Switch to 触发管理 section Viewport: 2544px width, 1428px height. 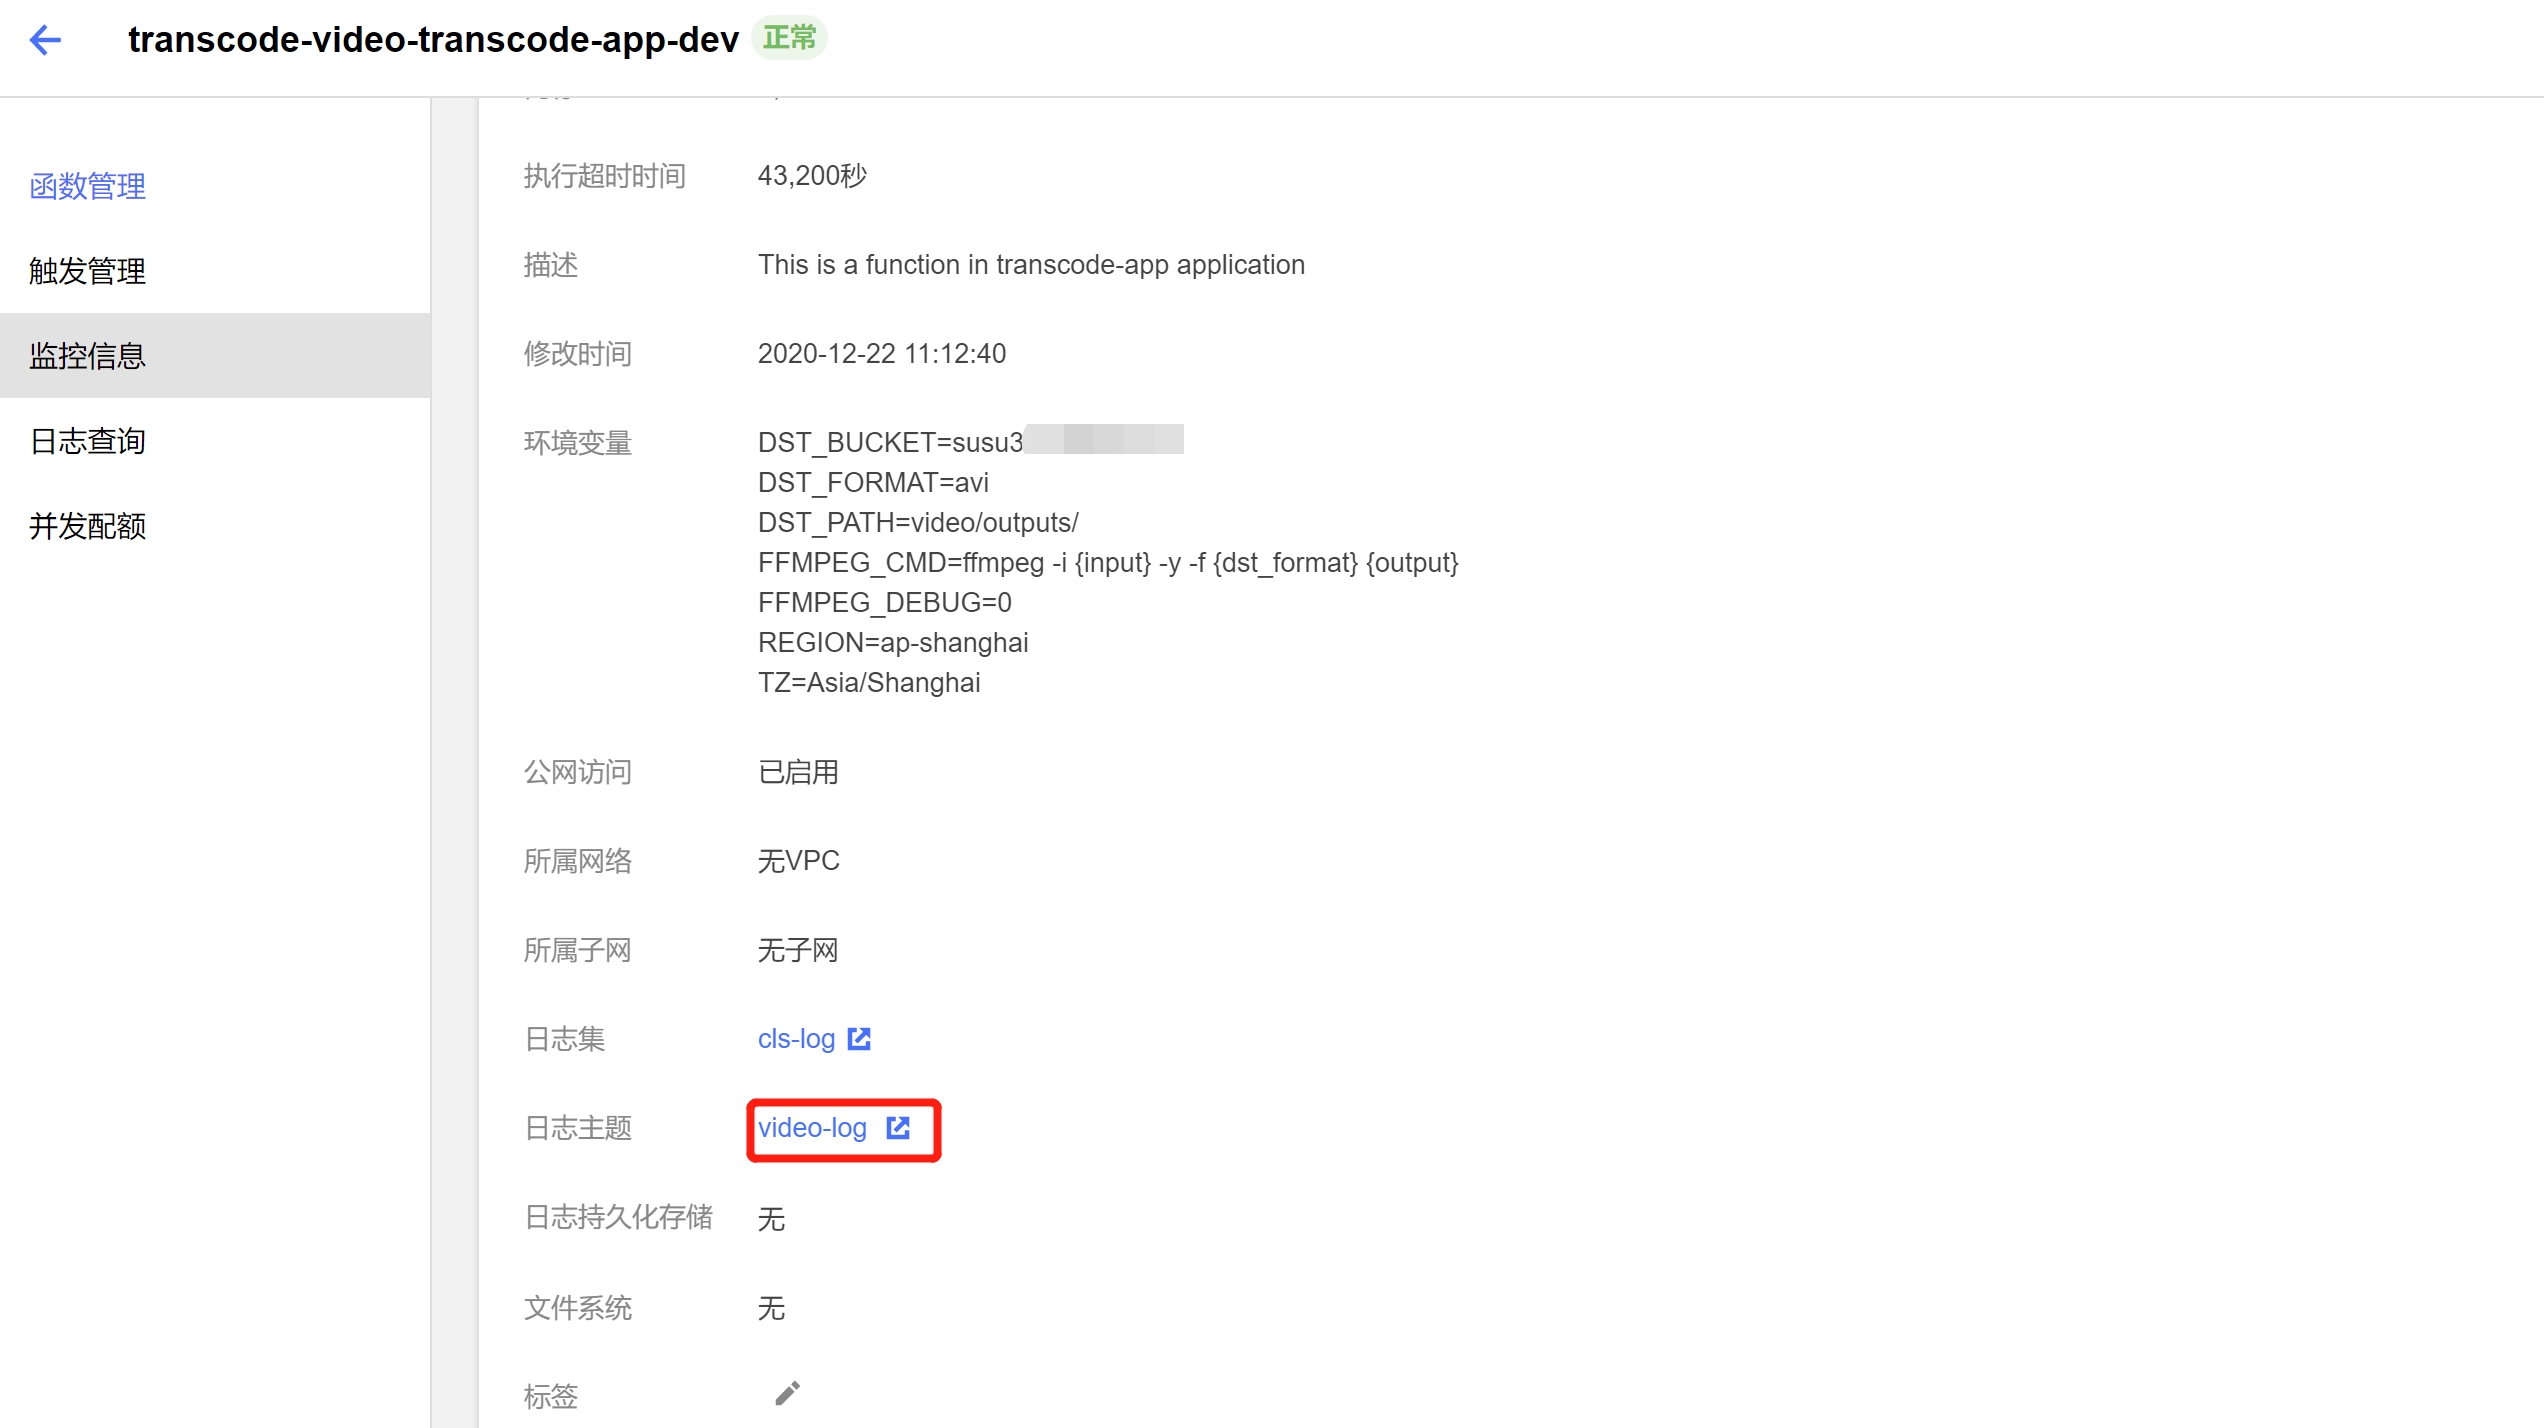[x=88, y=271]
